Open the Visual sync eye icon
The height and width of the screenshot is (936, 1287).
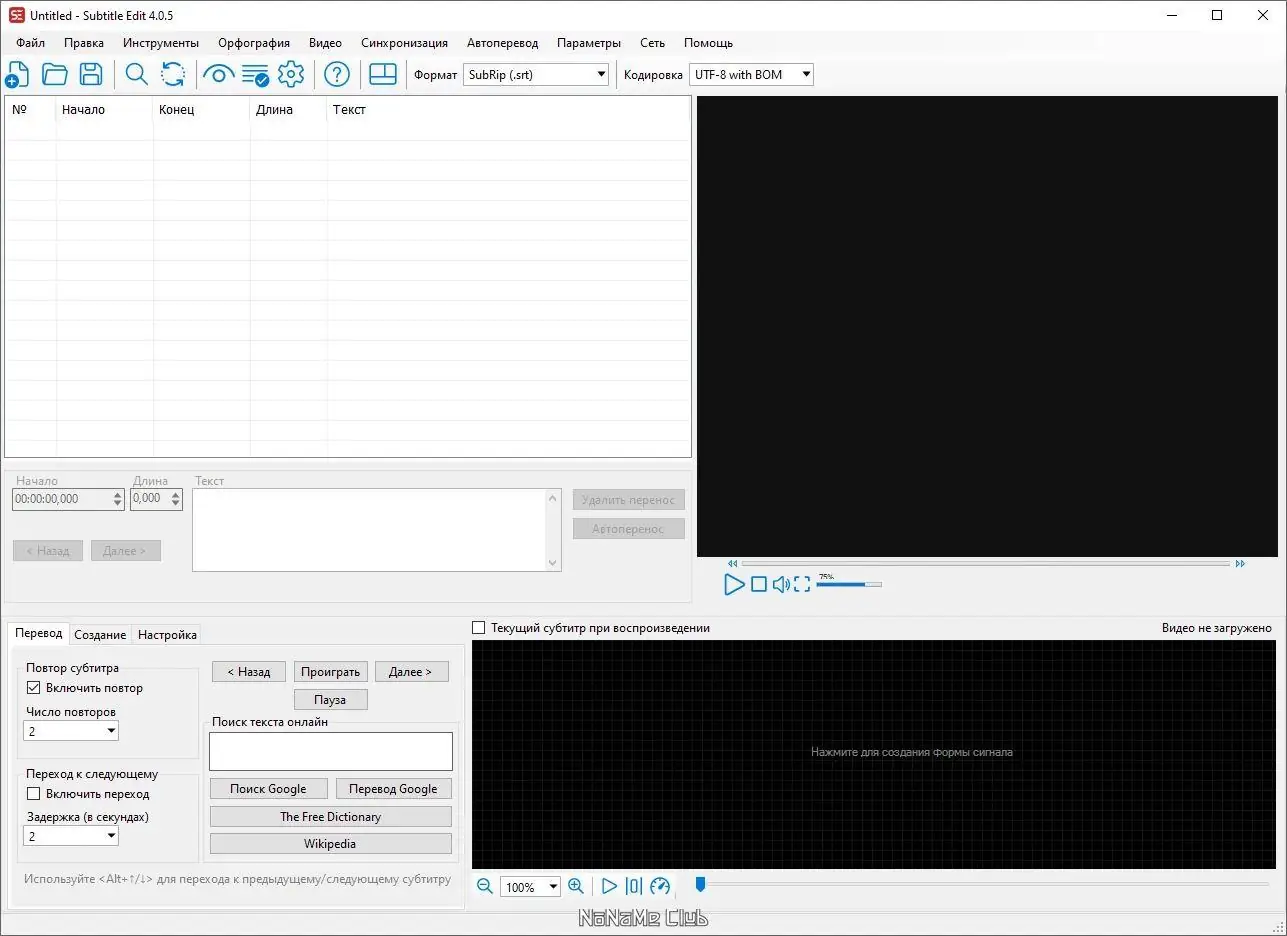pos(218,74)
